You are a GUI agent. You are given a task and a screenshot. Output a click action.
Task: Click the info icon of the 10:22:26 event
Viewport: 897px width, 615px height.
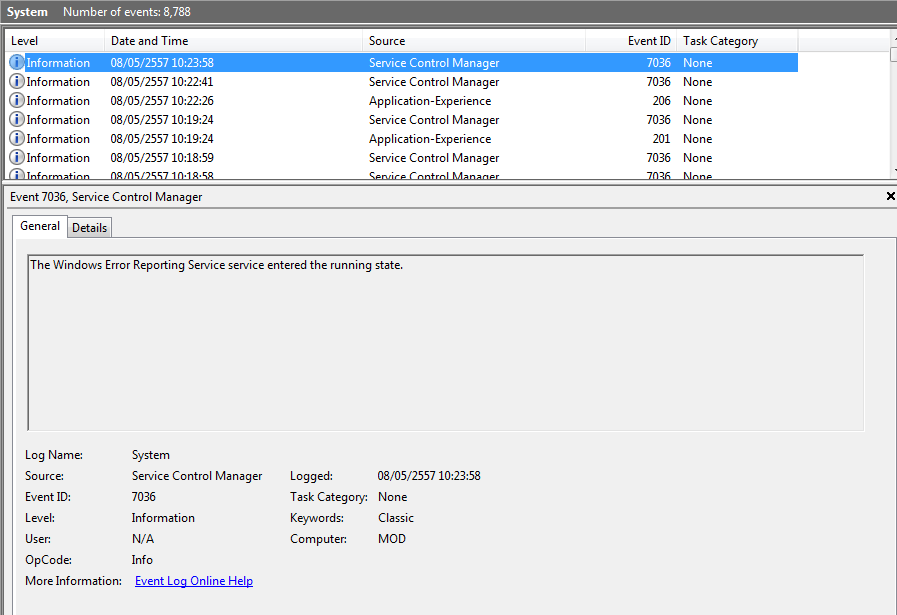pyautogui.click(x=17, y=101)
